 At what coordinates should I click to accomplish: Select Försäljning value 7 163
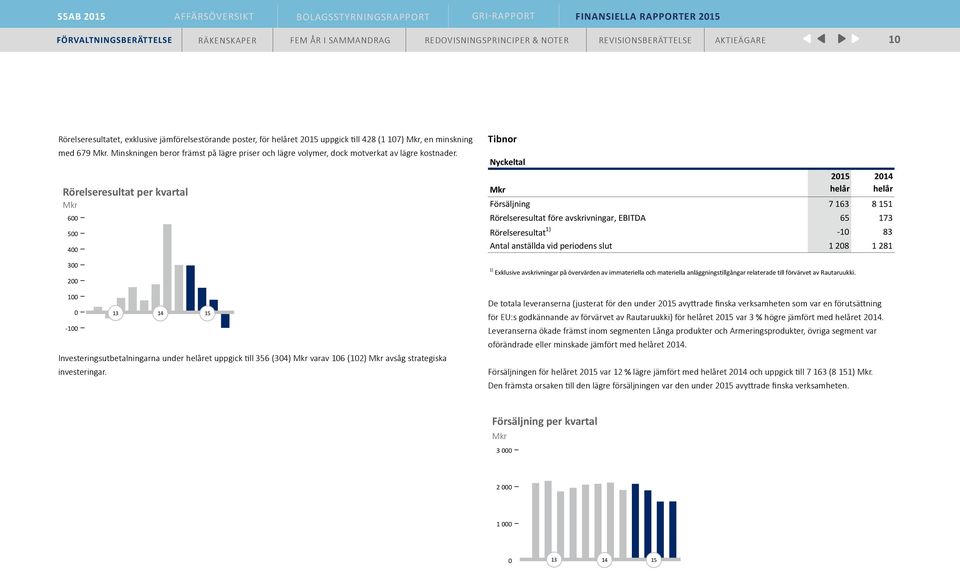coord(839,204)
